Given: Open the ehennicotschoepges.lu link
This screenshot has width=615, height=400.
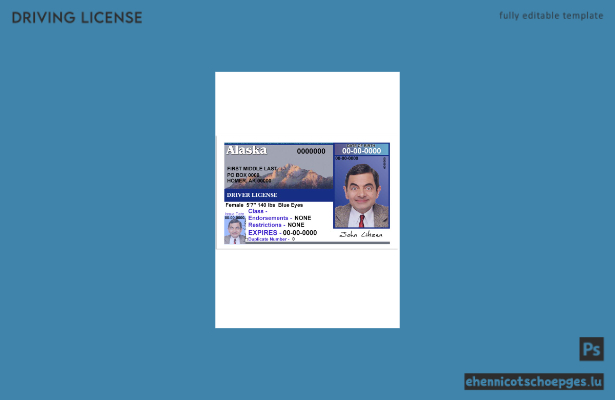Looking at the screenshot, I should (x=534, y=382).
